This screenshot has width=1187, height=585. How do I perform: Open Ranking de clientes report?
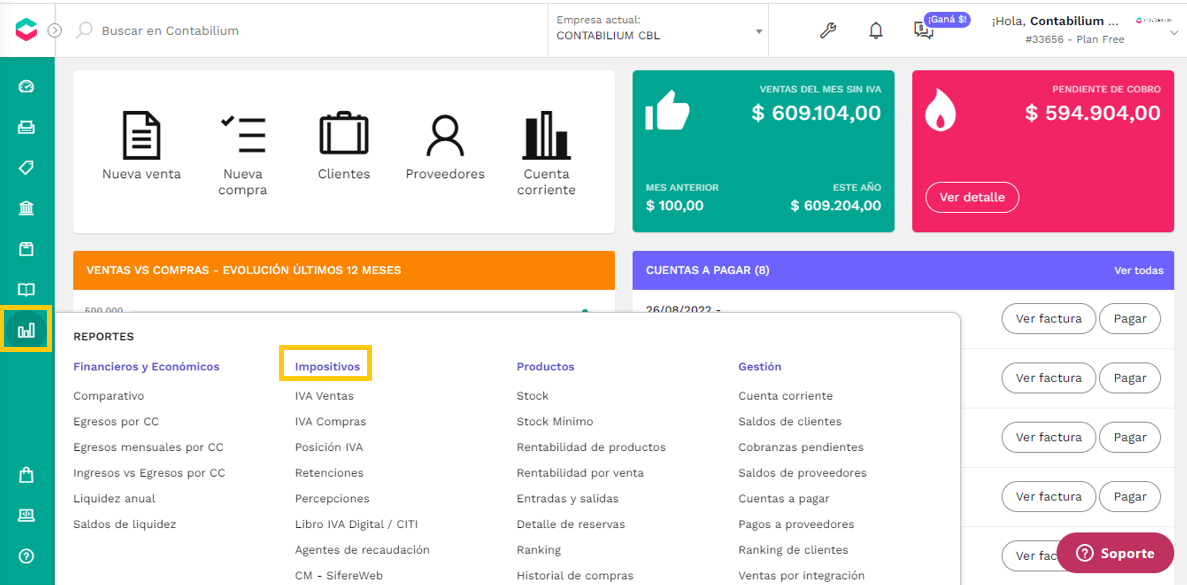(793, 550)
